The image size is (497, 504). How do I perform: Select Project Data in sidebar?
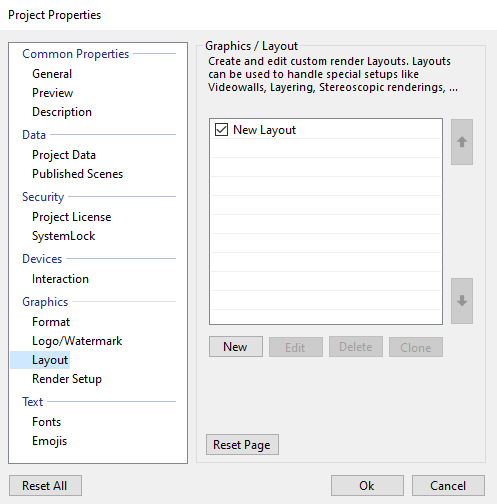coord(64,155)
